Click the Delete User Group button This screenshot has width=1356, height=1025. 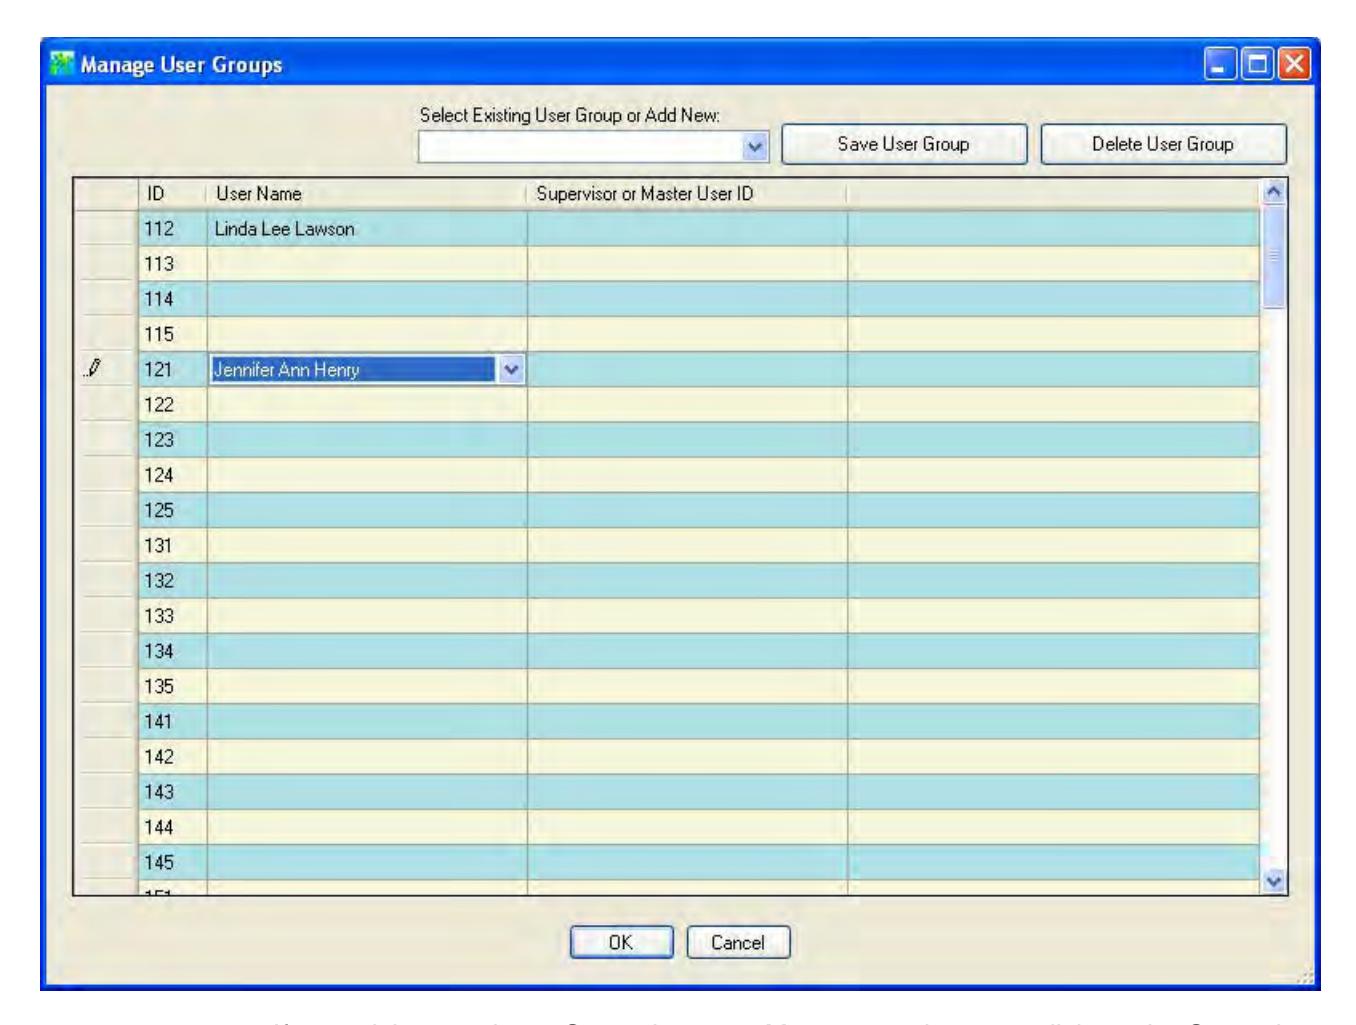pyautogui.click(x=1163, y=144)
